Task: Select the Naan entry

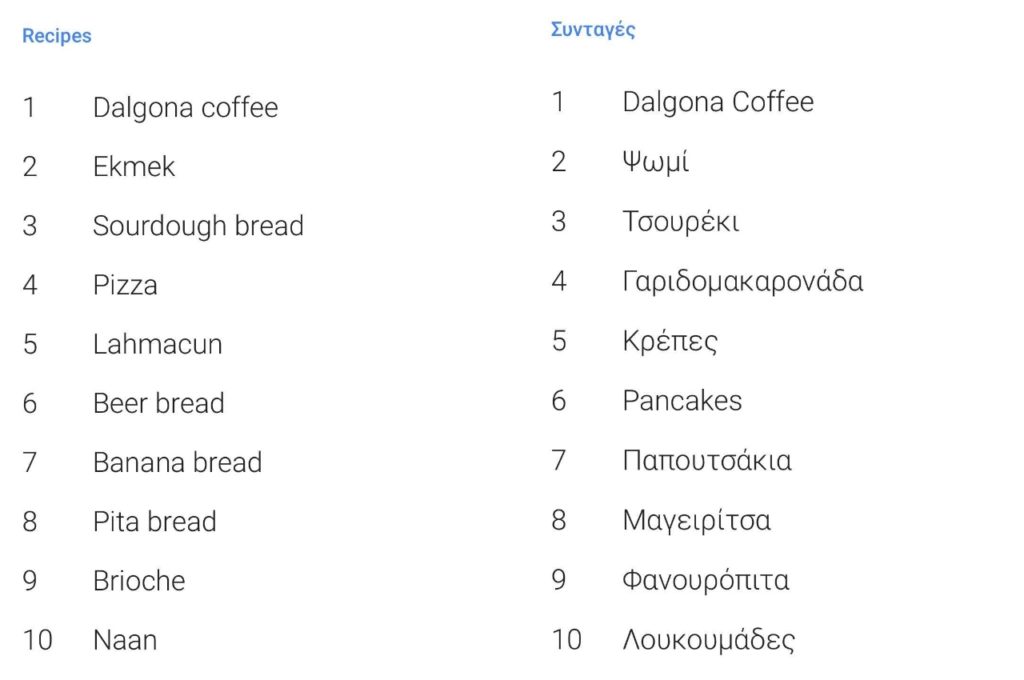Action: (125, 640)
